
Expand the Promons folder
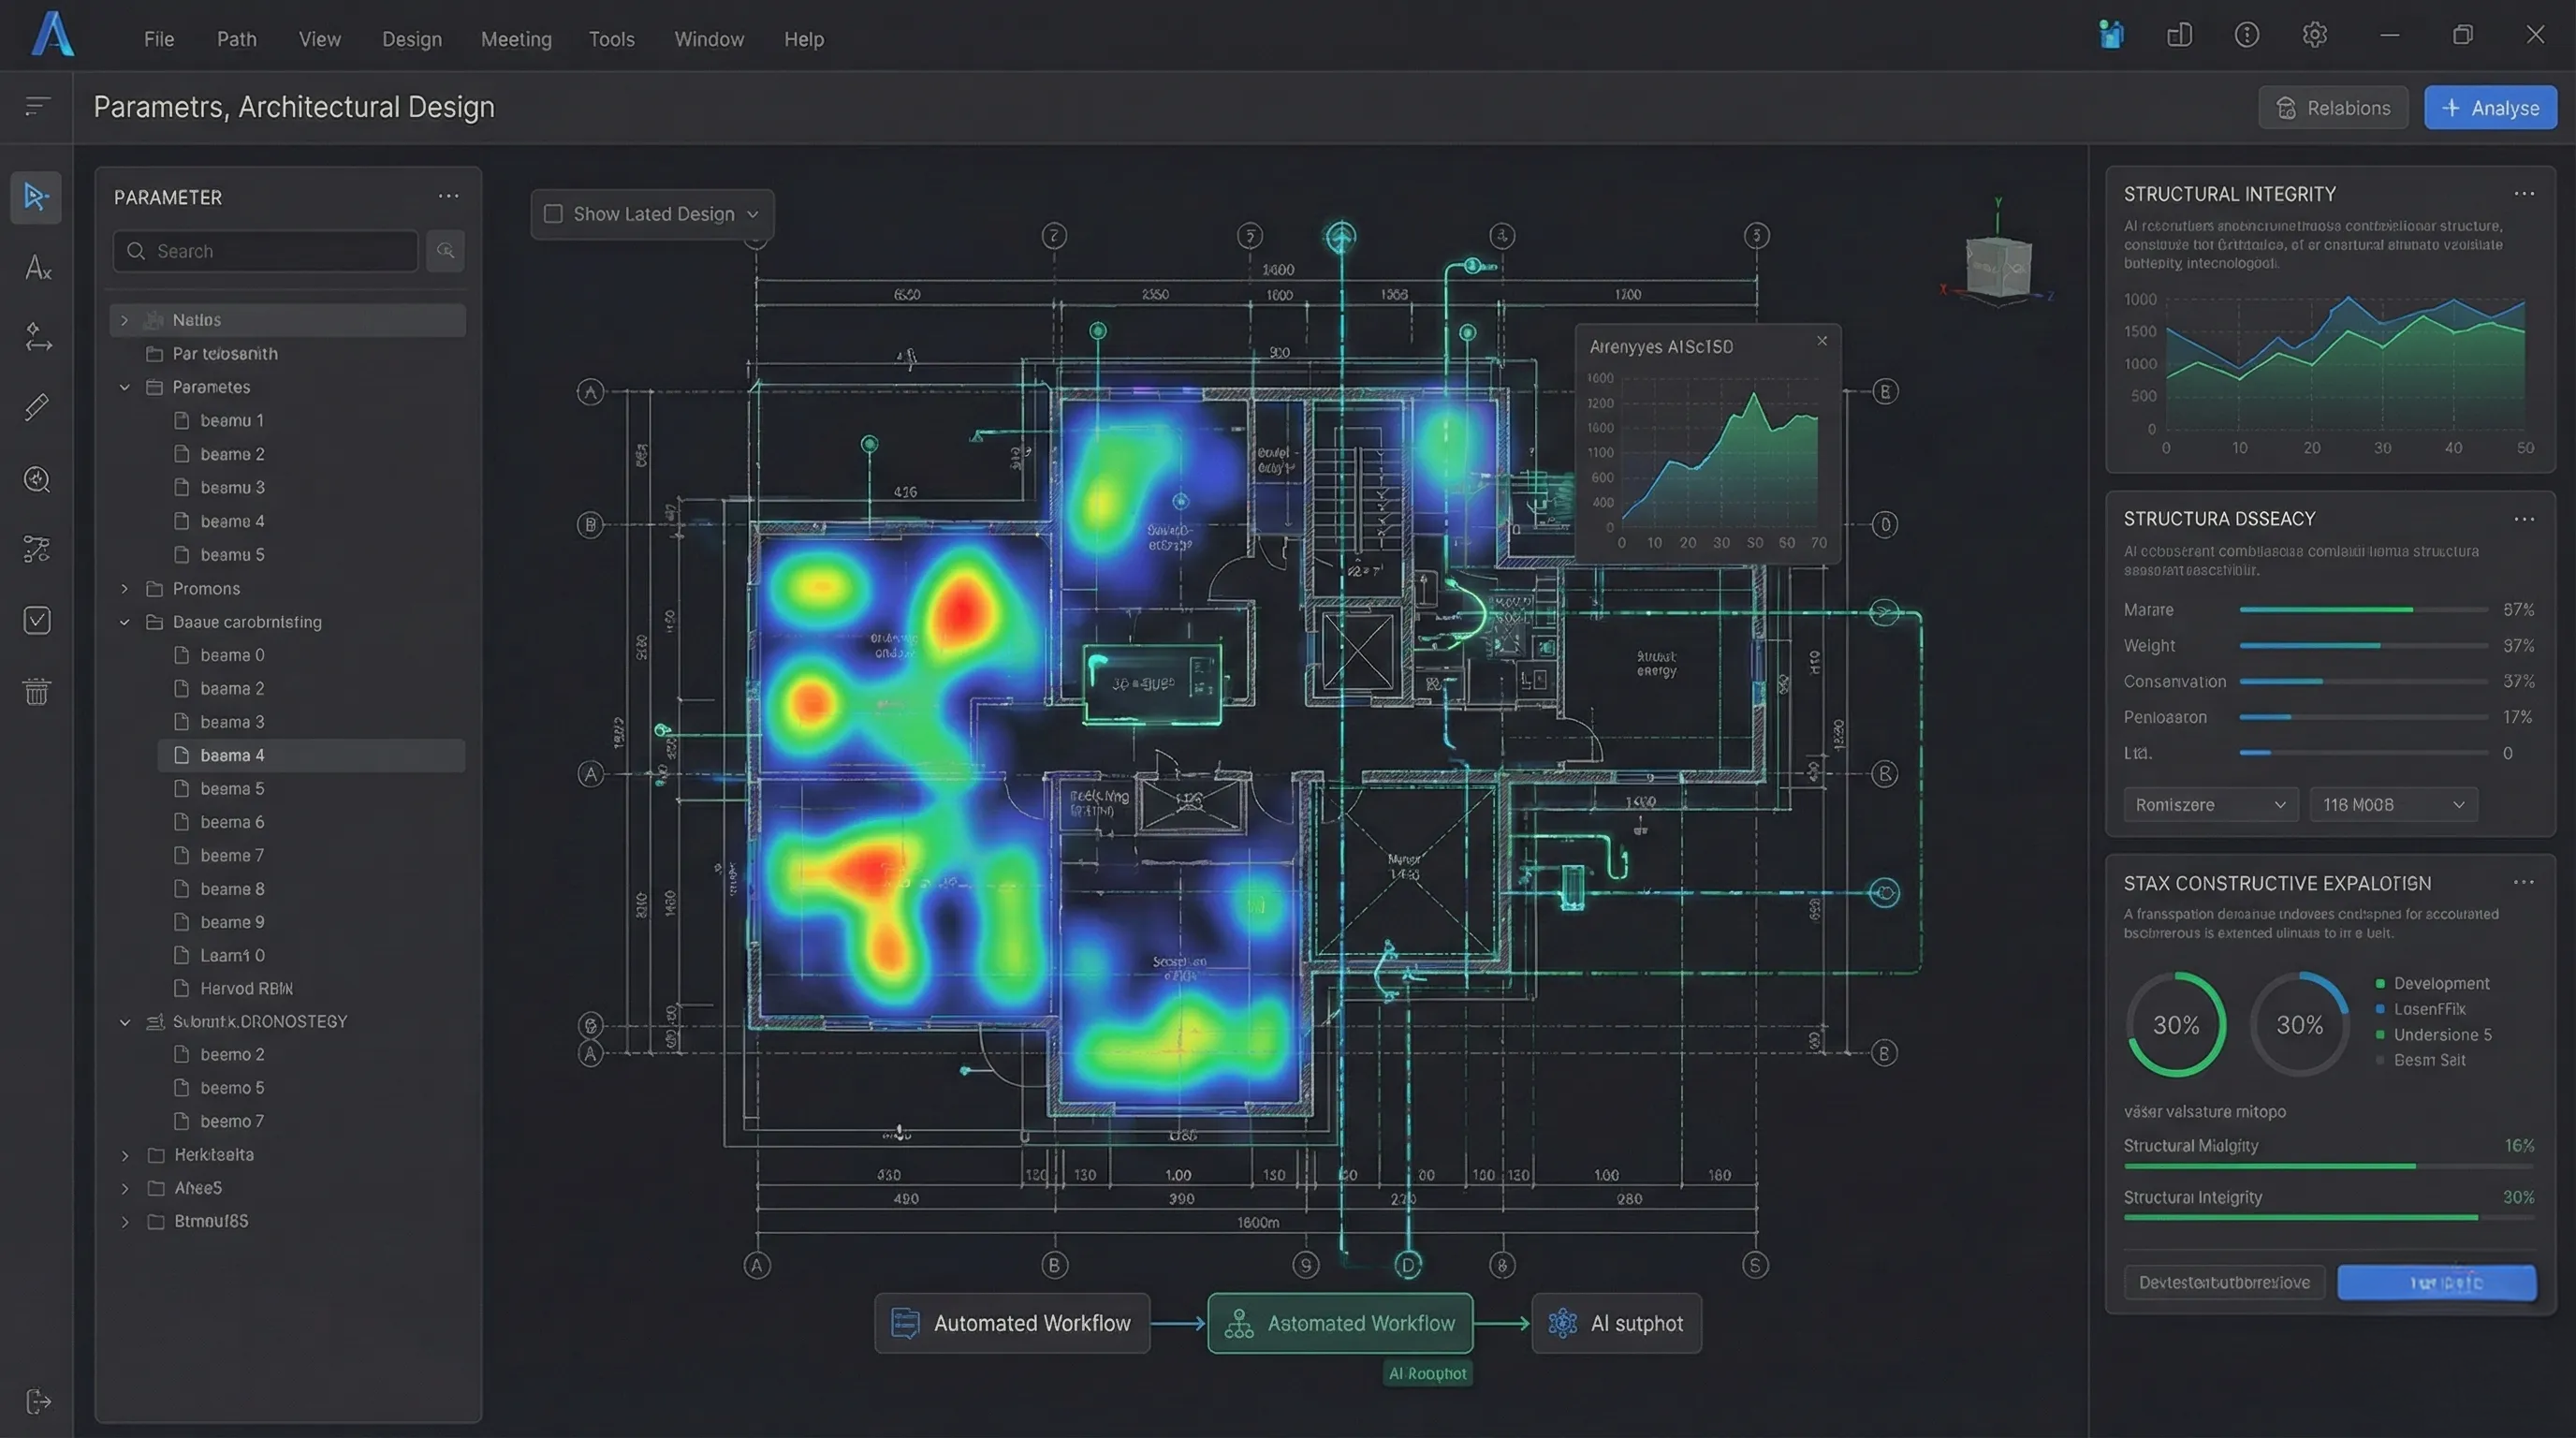coord(125,588)
